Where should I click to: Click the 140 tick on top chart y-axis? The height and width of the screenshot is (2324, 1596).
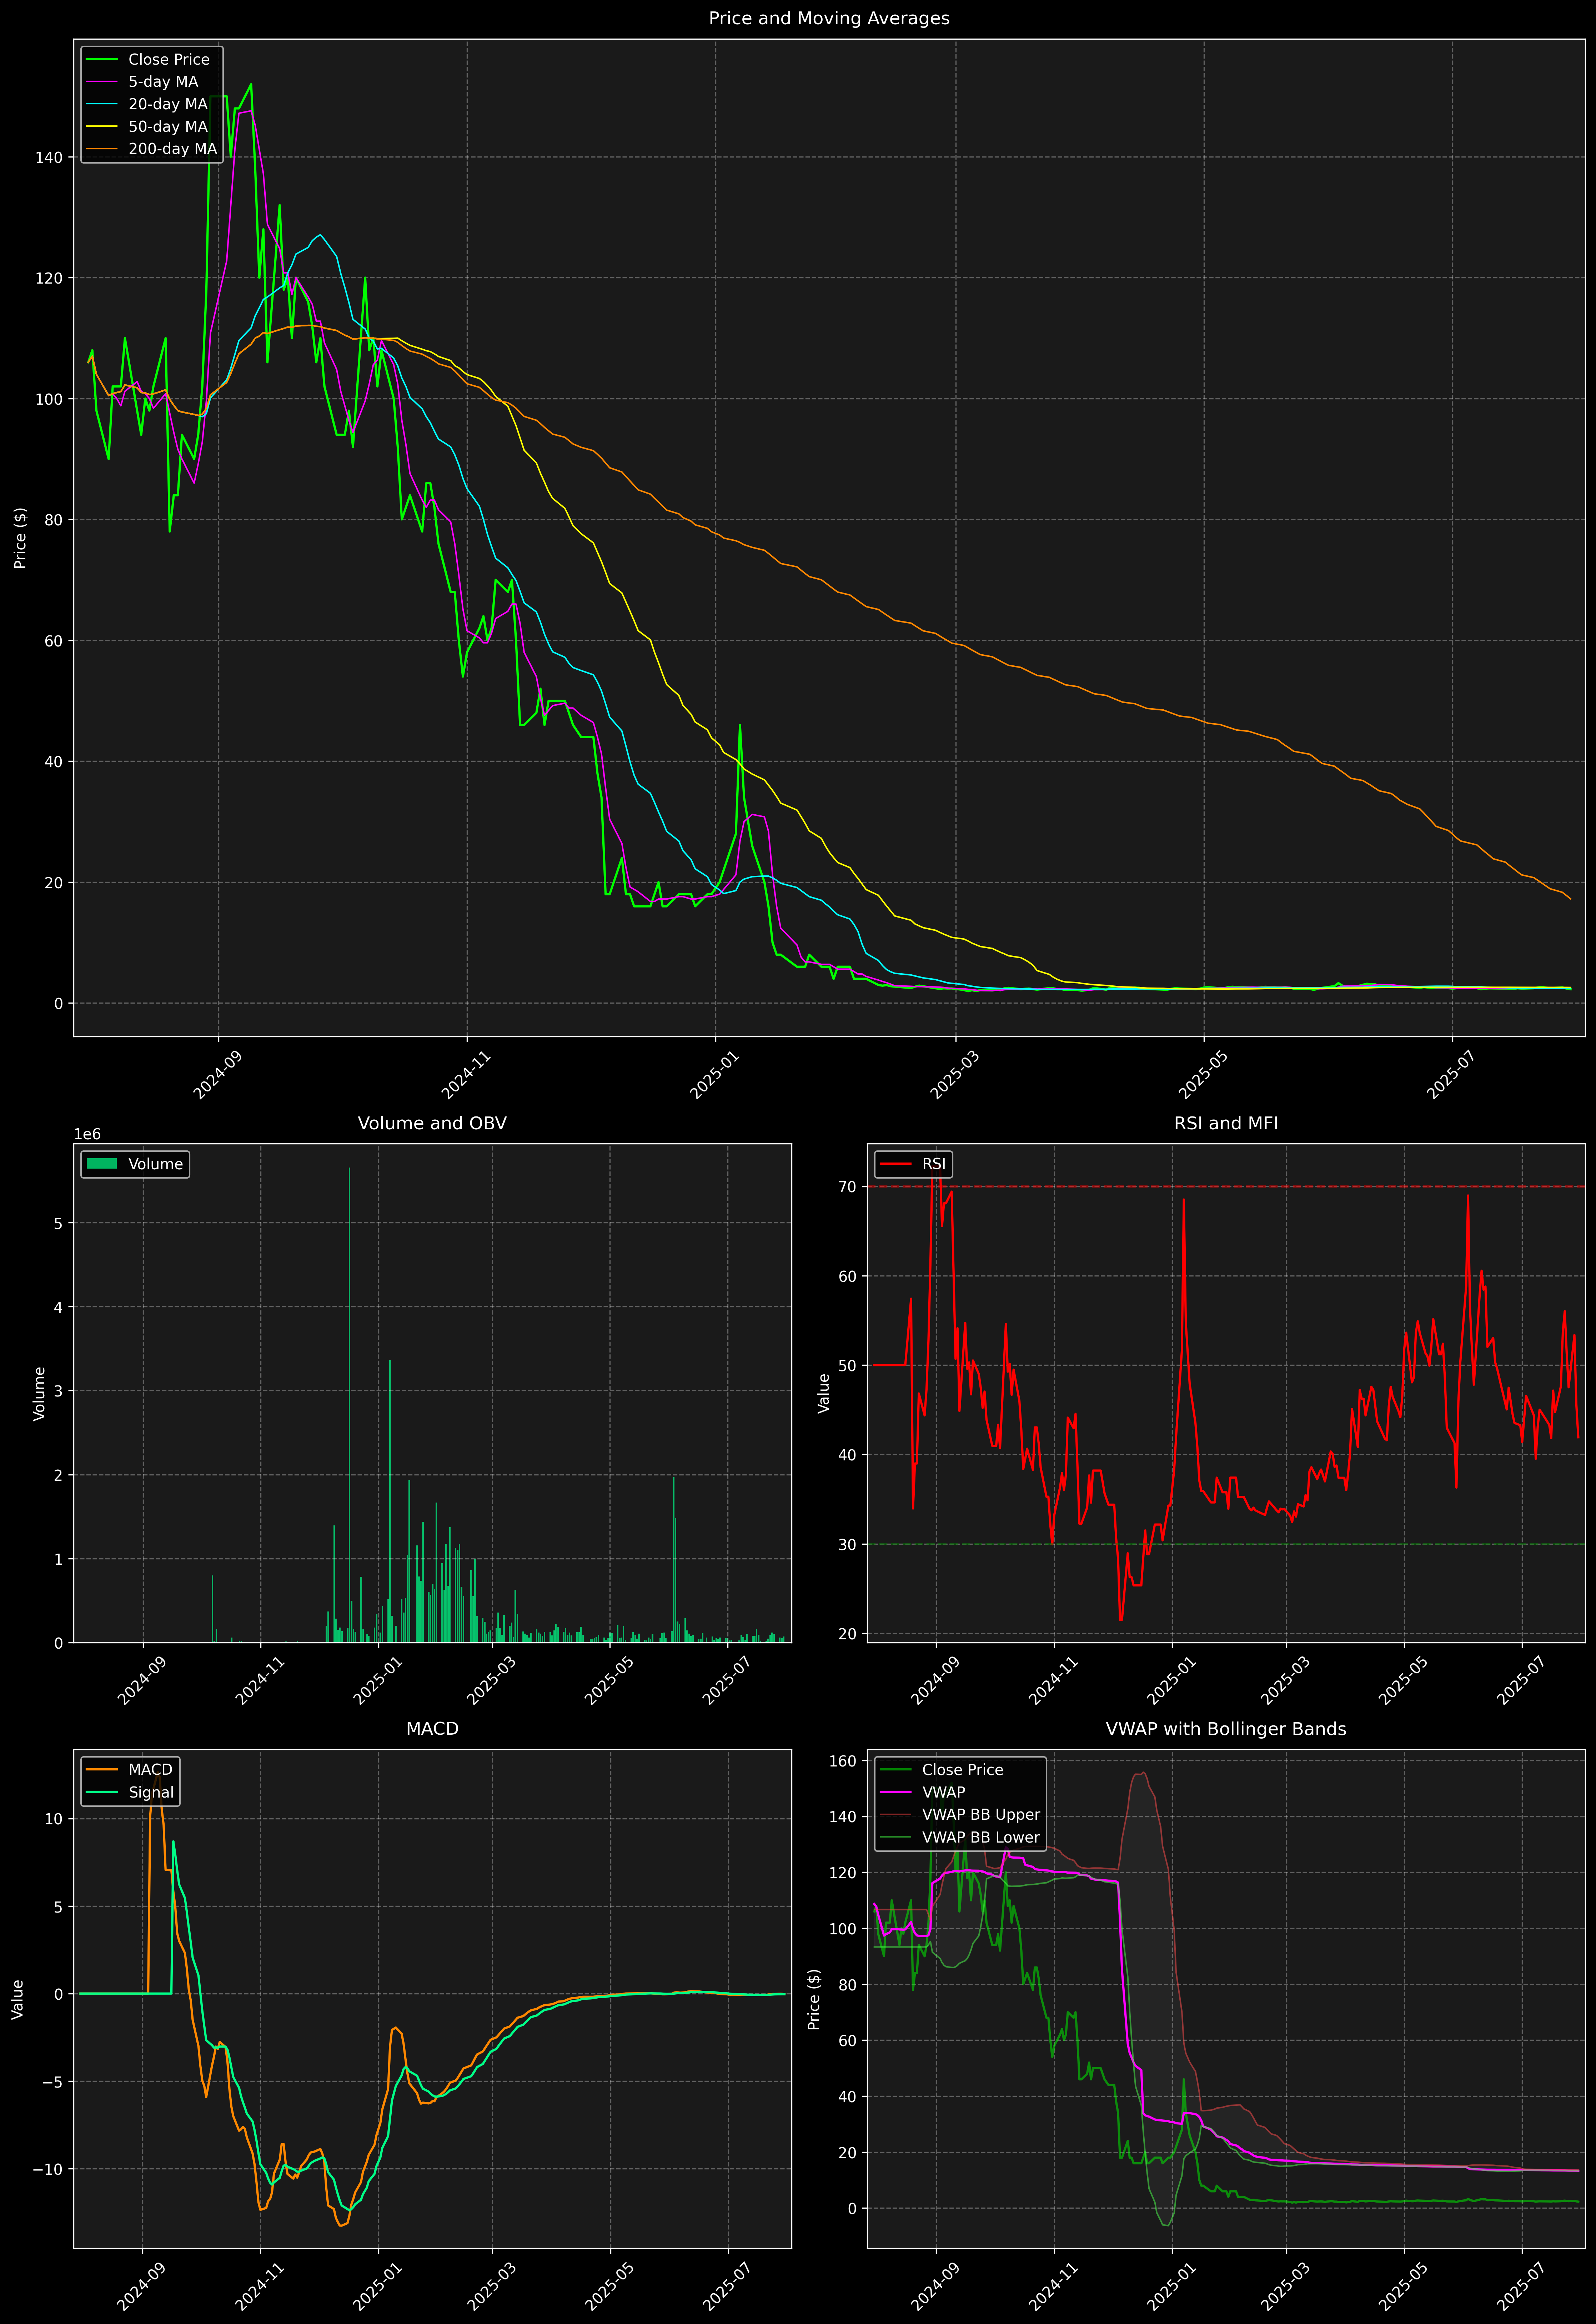pos(49,157)
